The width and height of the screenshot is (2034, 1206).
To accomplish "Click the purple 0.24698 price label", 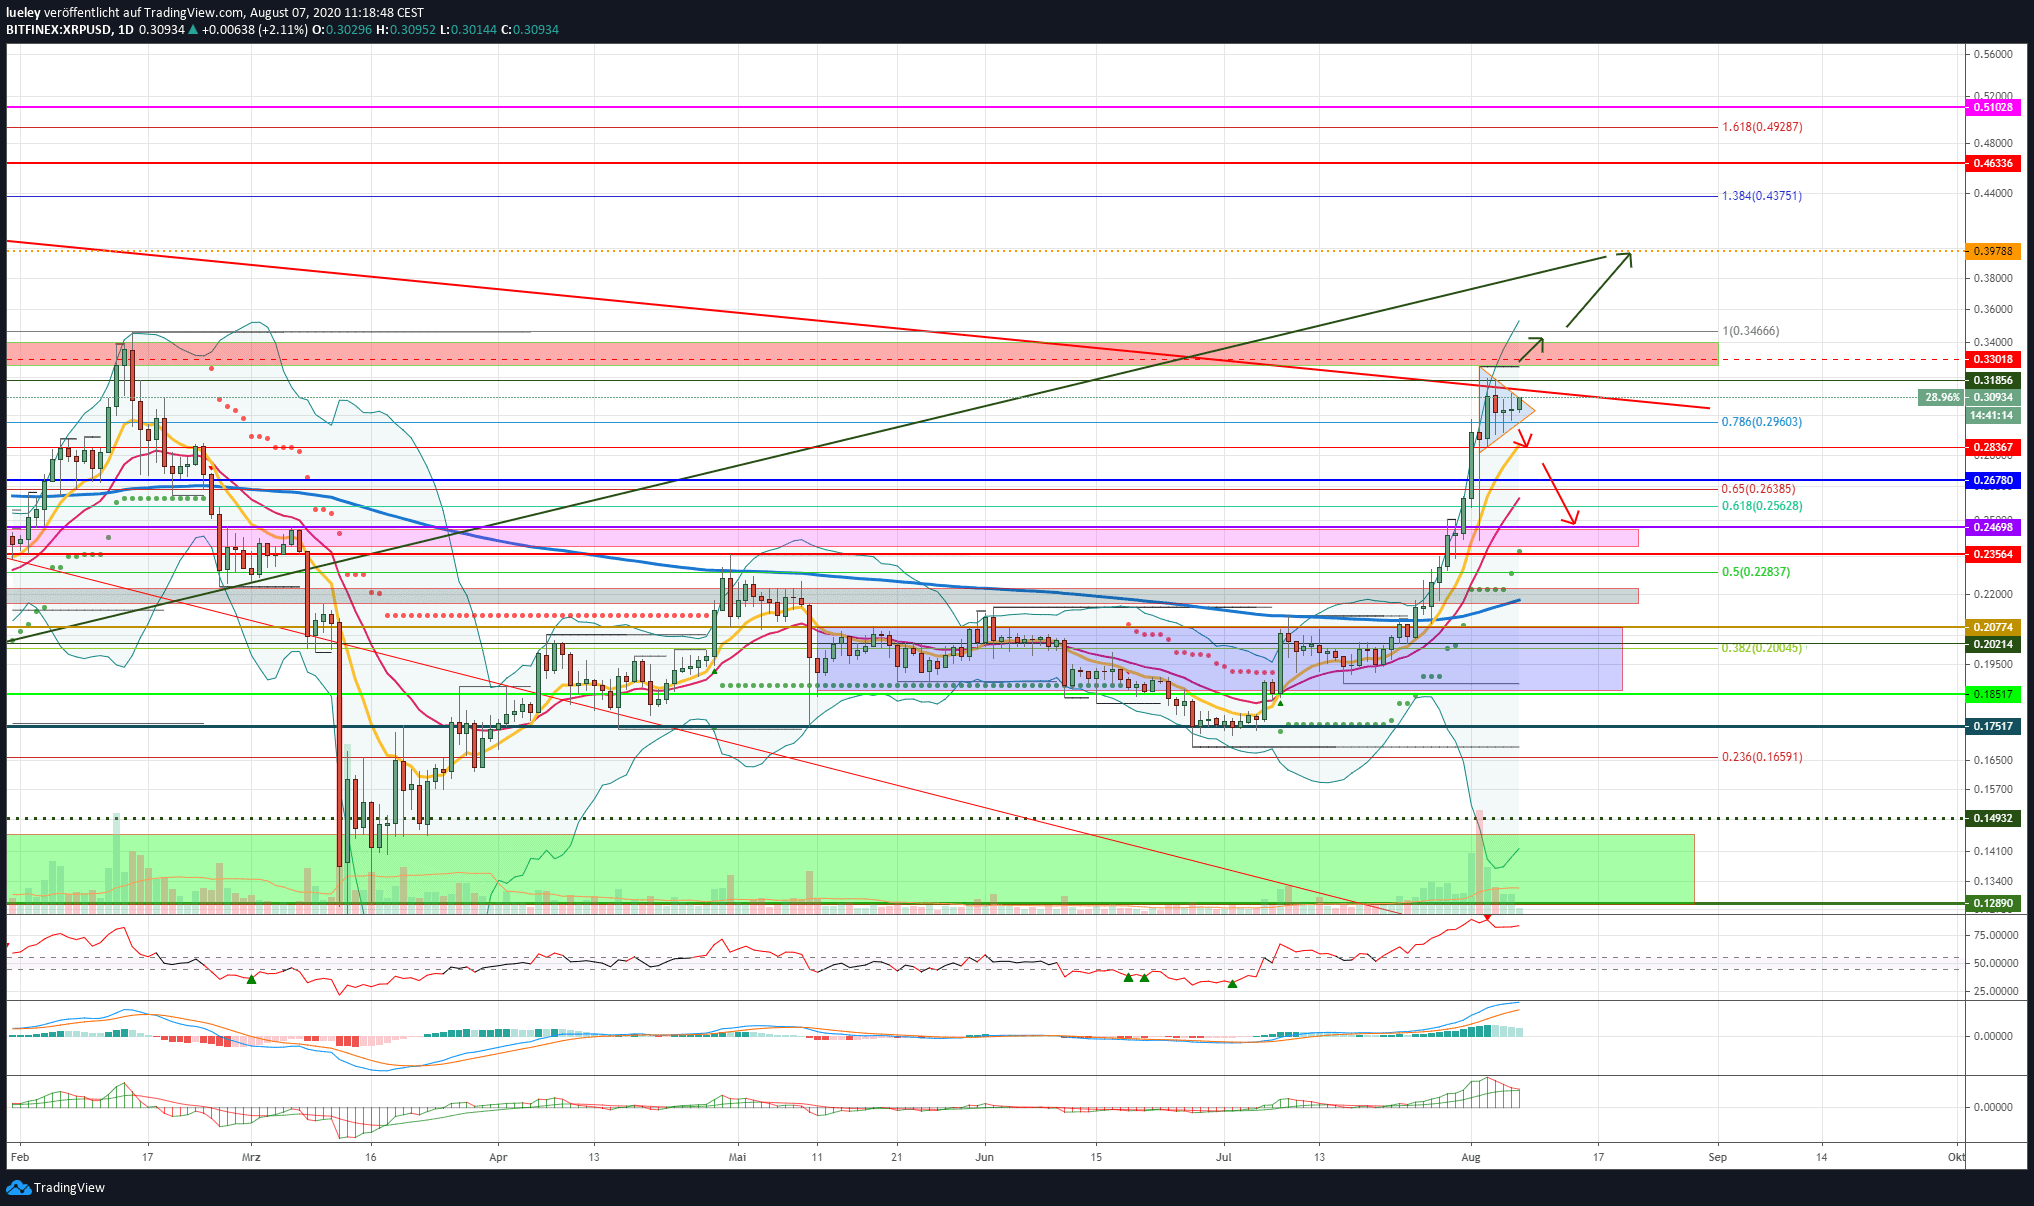I will point(1993,527).
